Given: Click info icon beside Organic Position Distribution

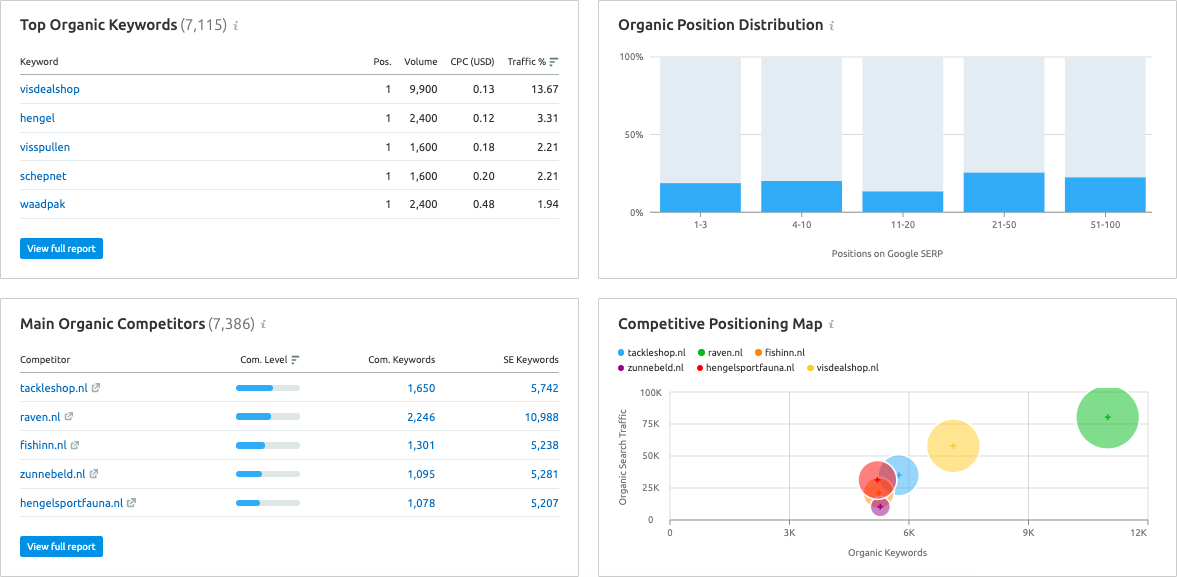Looking at the screenshot, I should point(832,26).
